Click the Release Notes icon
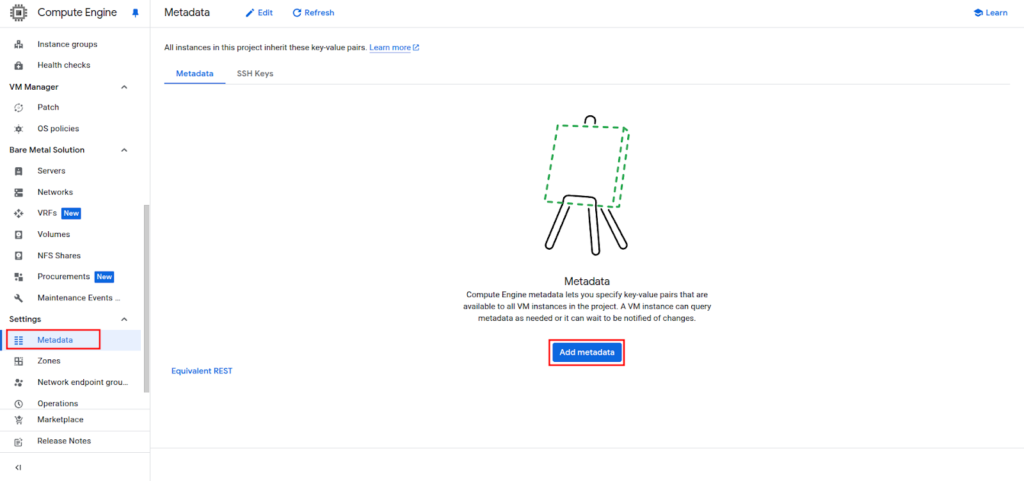Viewport: 1024px width, 481px height. click(18, 441)
